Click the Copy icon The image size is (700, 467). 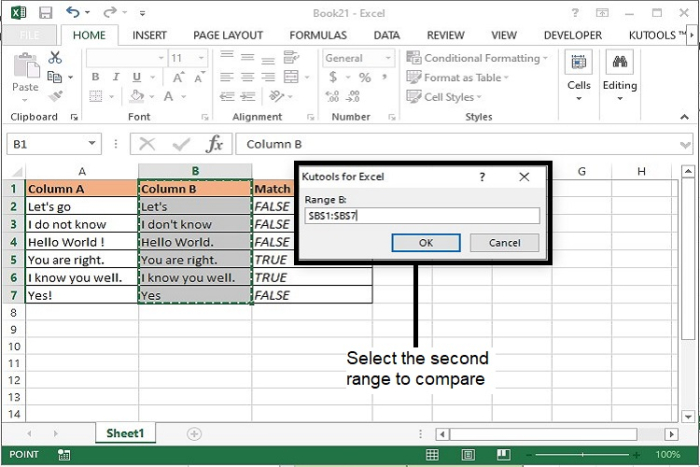click(x=54, y=77)
